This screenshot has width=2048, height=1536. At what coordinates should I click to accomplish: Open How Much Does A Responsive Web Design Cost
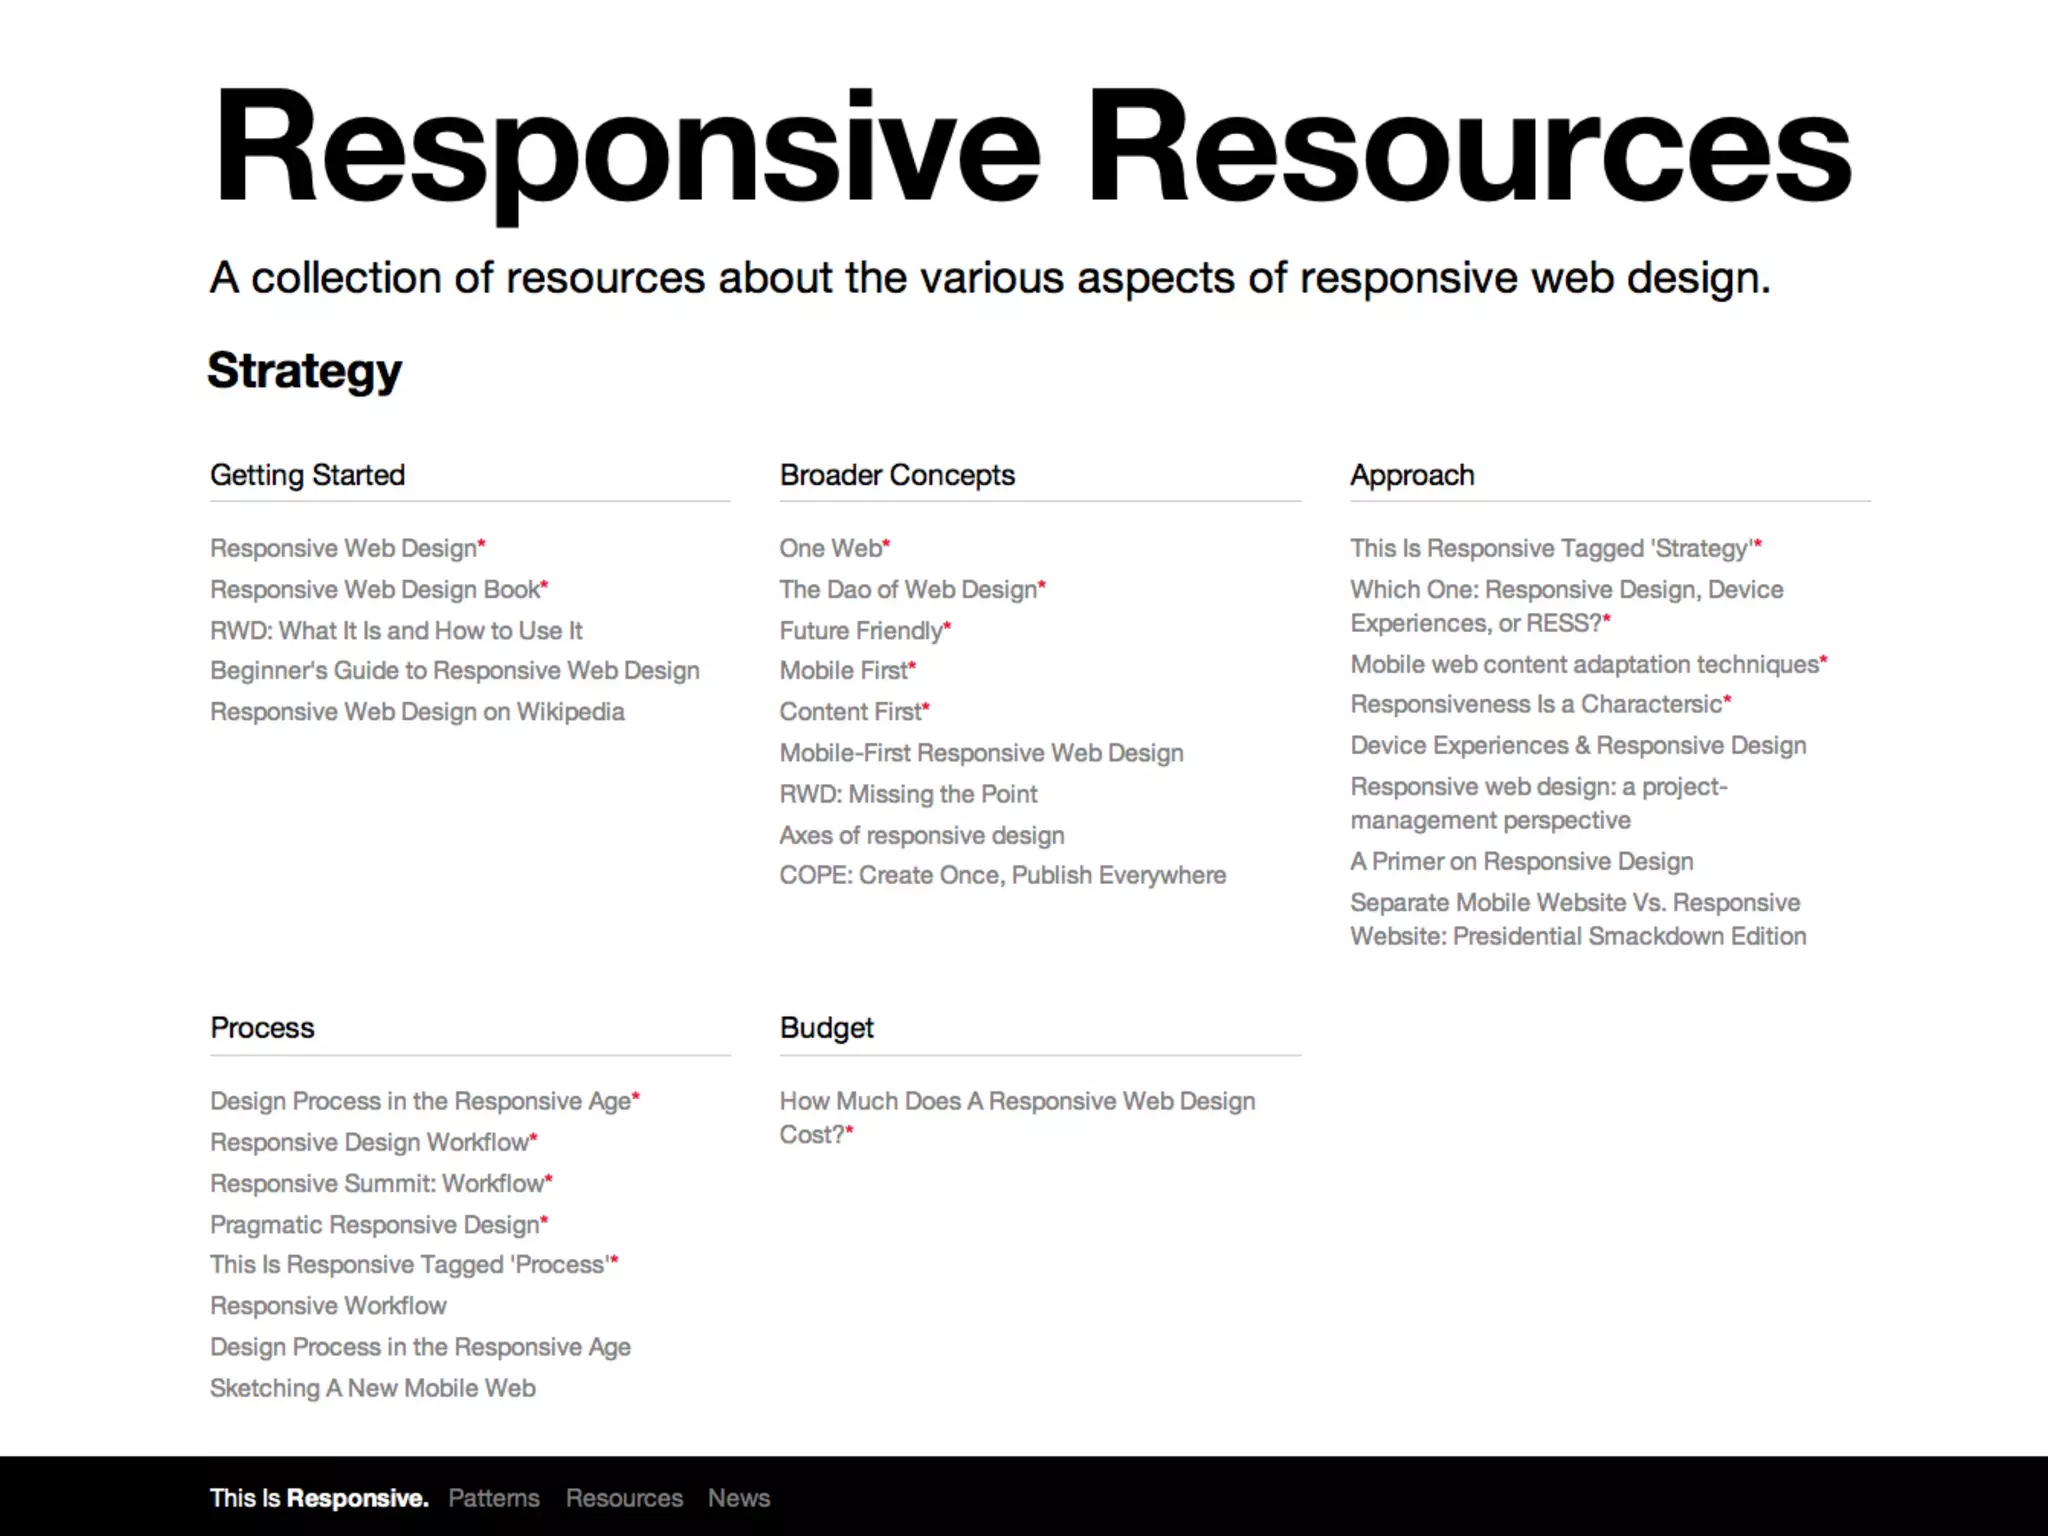[1016, 1102]
